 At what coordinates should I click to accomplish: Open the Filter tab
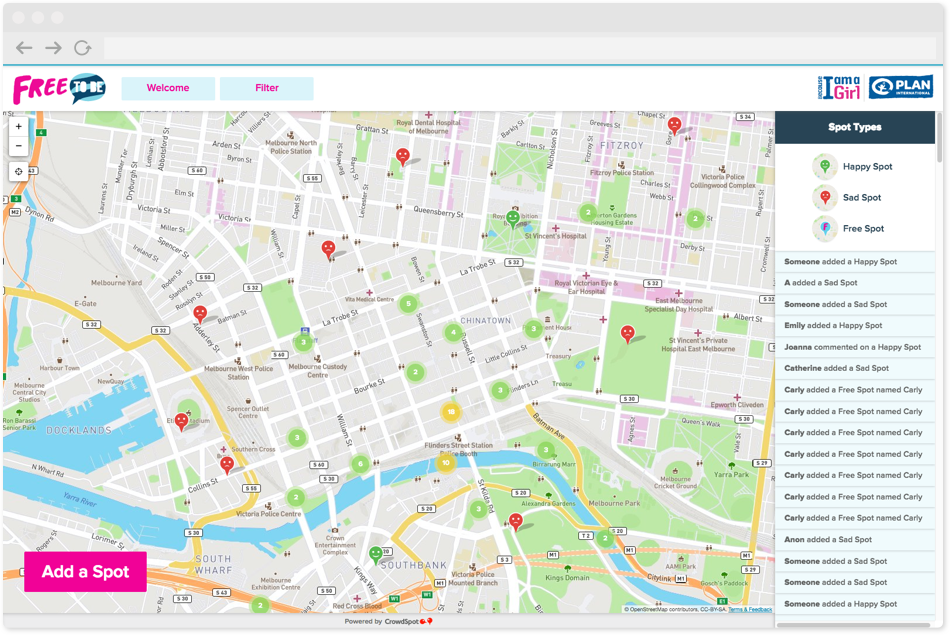tap(266, 88)
